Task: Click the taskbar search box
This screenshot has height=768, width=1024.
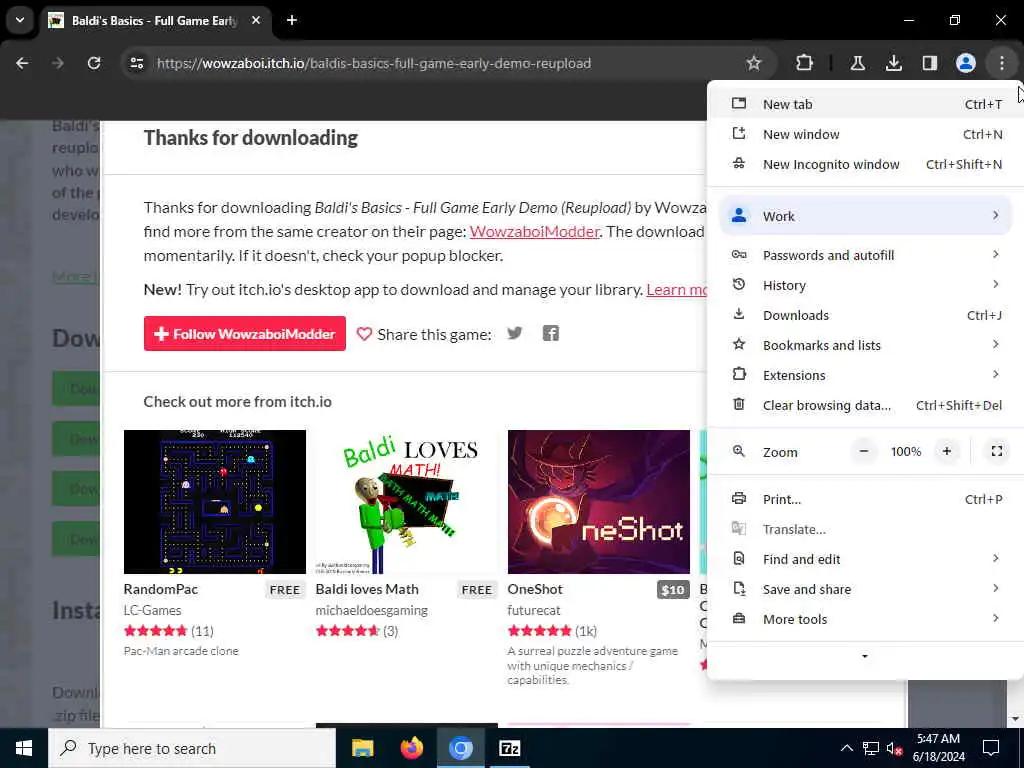Action: point(192,748)
